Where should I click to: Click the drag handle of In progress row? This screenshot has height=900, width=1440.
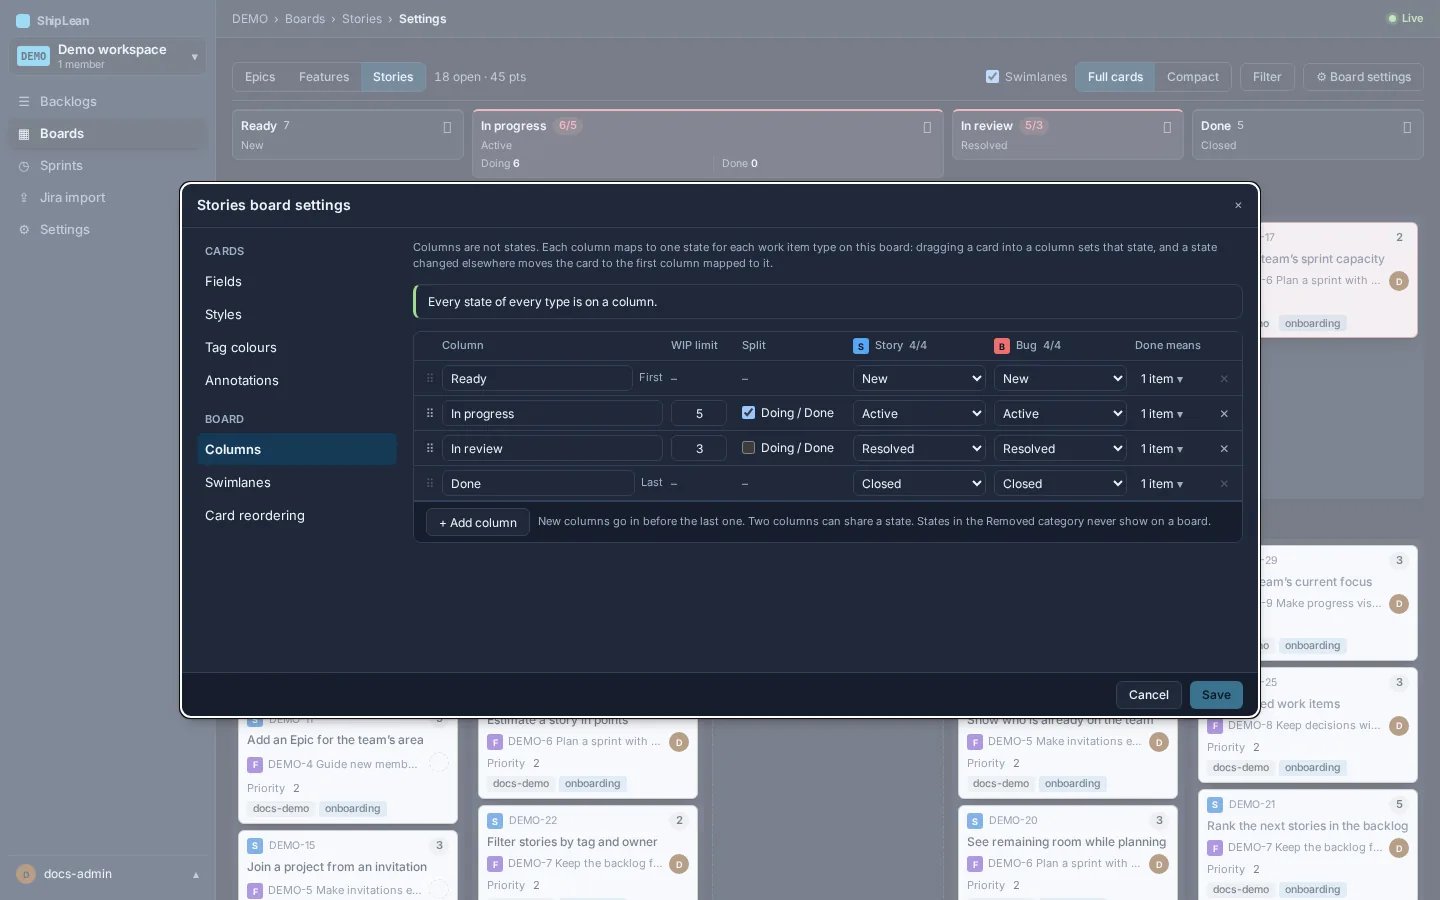click(x=430, y=413)
